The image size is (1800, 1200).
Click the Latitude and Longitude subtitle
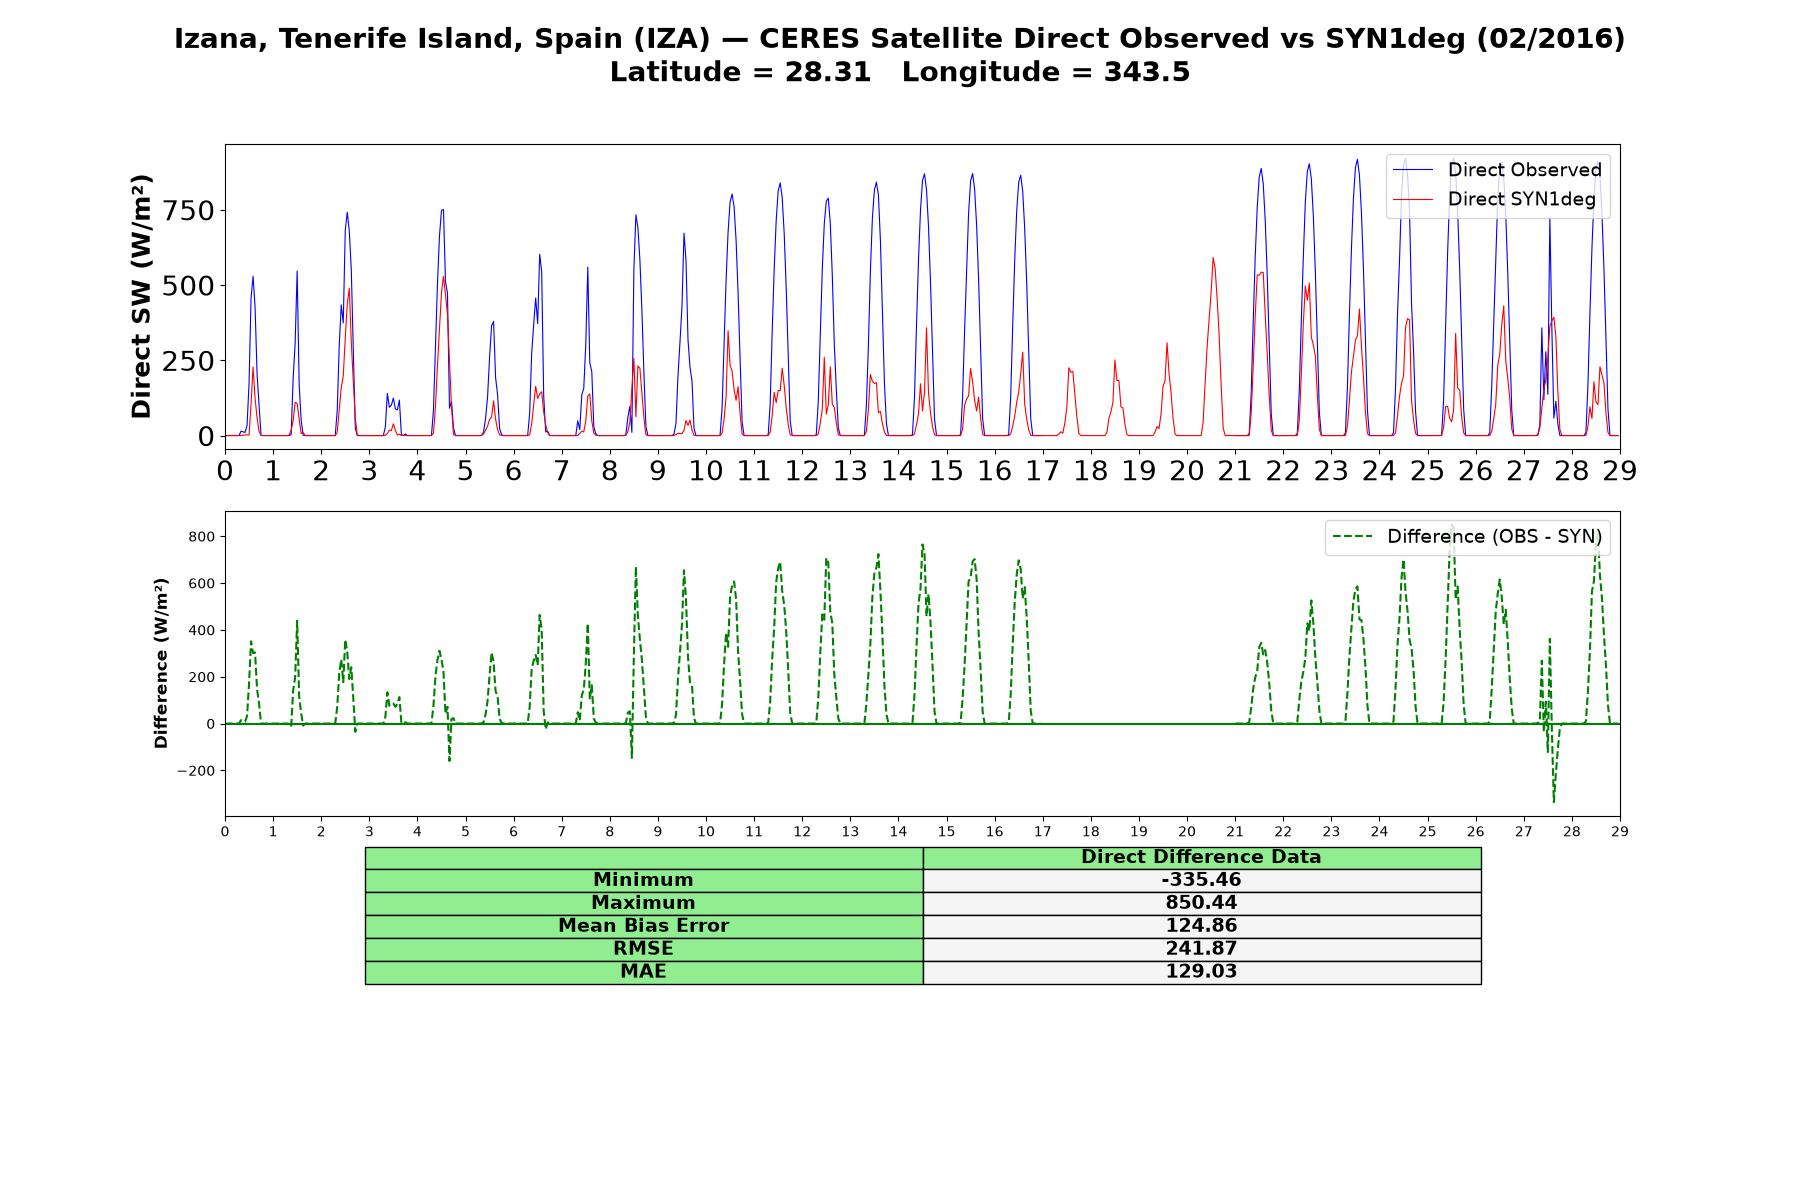pos(900,72)
